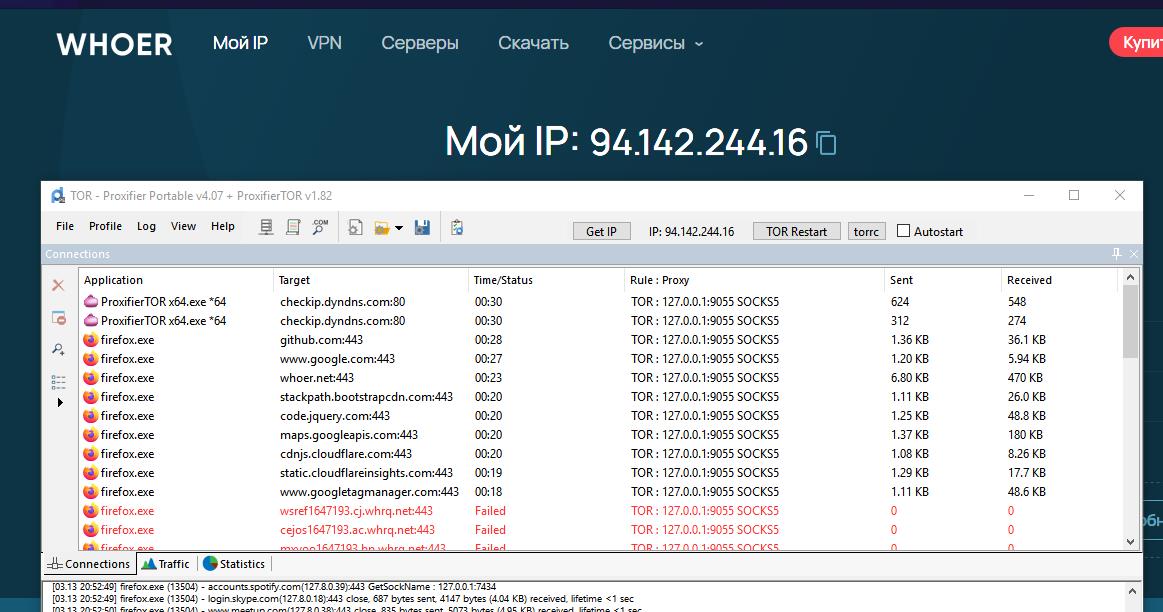Click the list view icon in sidebar
Image resolution: width=1163 pixels, height=612 pixels.
[x=59, y=382]
